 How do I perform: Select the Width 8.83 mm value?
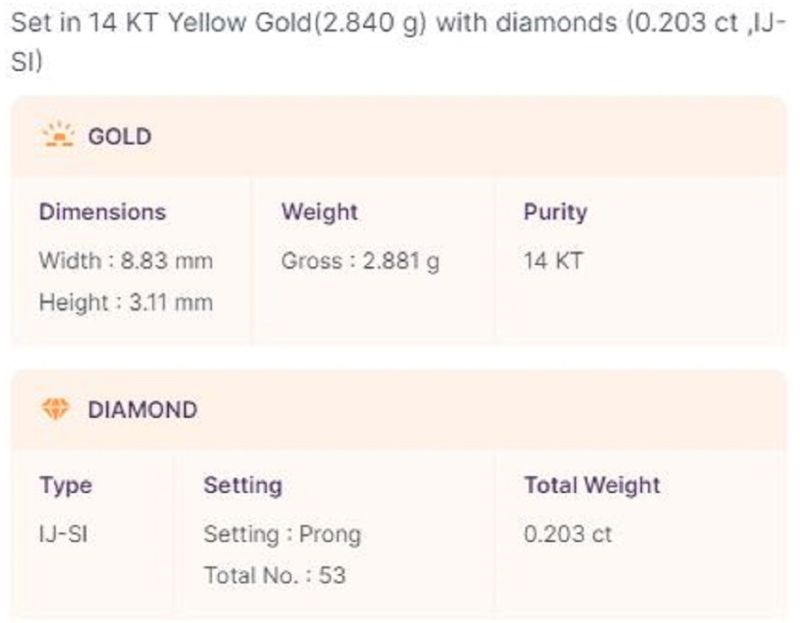(x=126, y=261)
